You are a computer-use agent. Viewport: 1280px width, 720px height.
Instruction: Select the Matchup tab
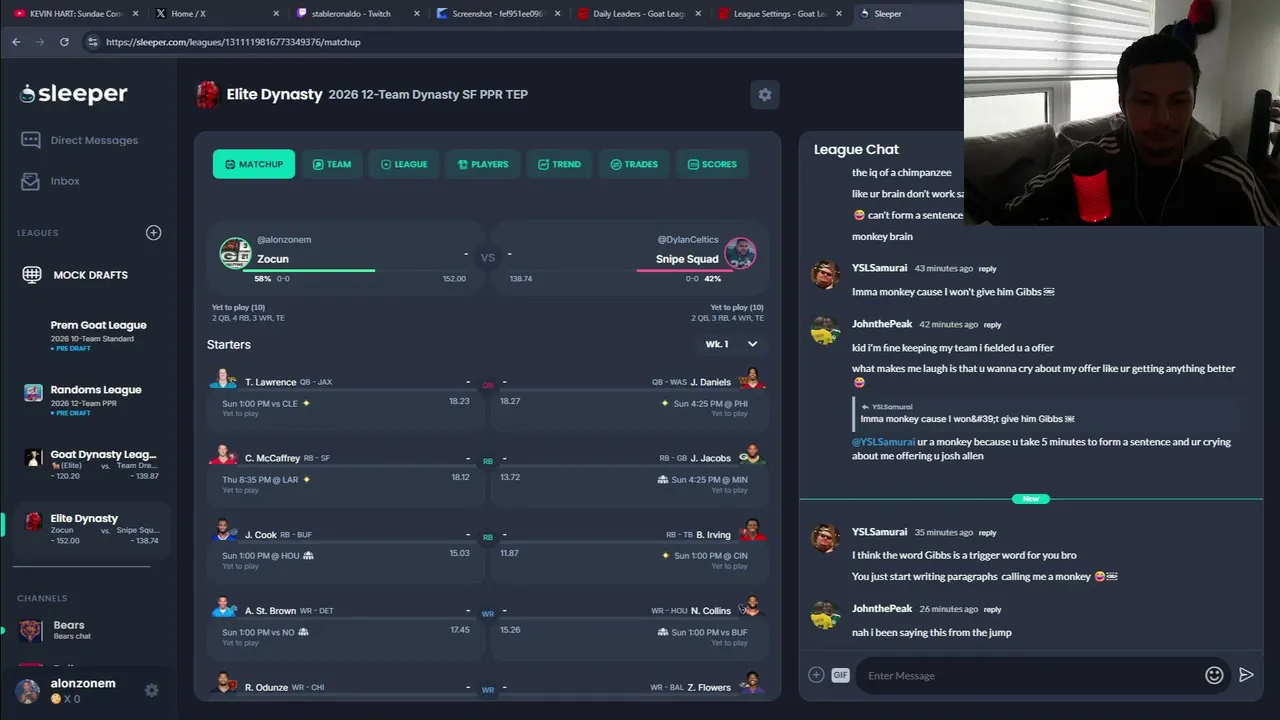point(254,164)
